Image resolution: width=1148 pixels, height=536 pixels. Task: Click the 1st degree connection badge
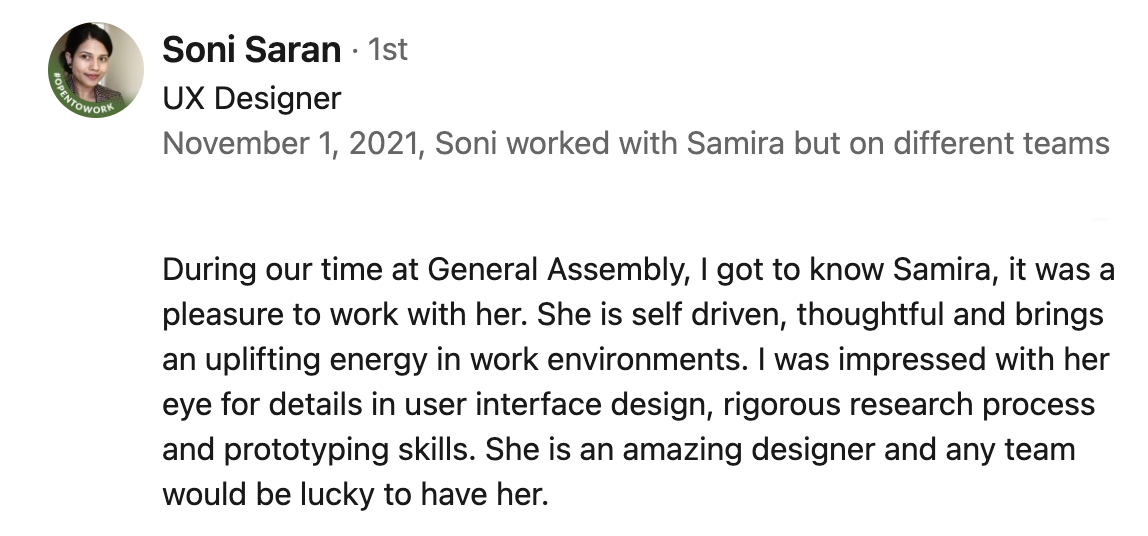click(x=387, y=51)
